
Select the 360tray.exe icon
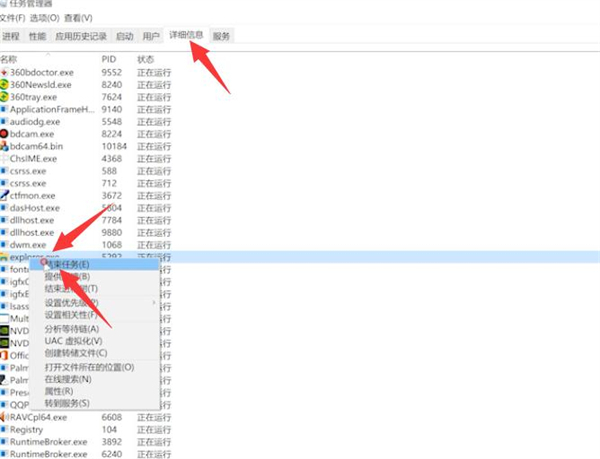tap(4, 97)
